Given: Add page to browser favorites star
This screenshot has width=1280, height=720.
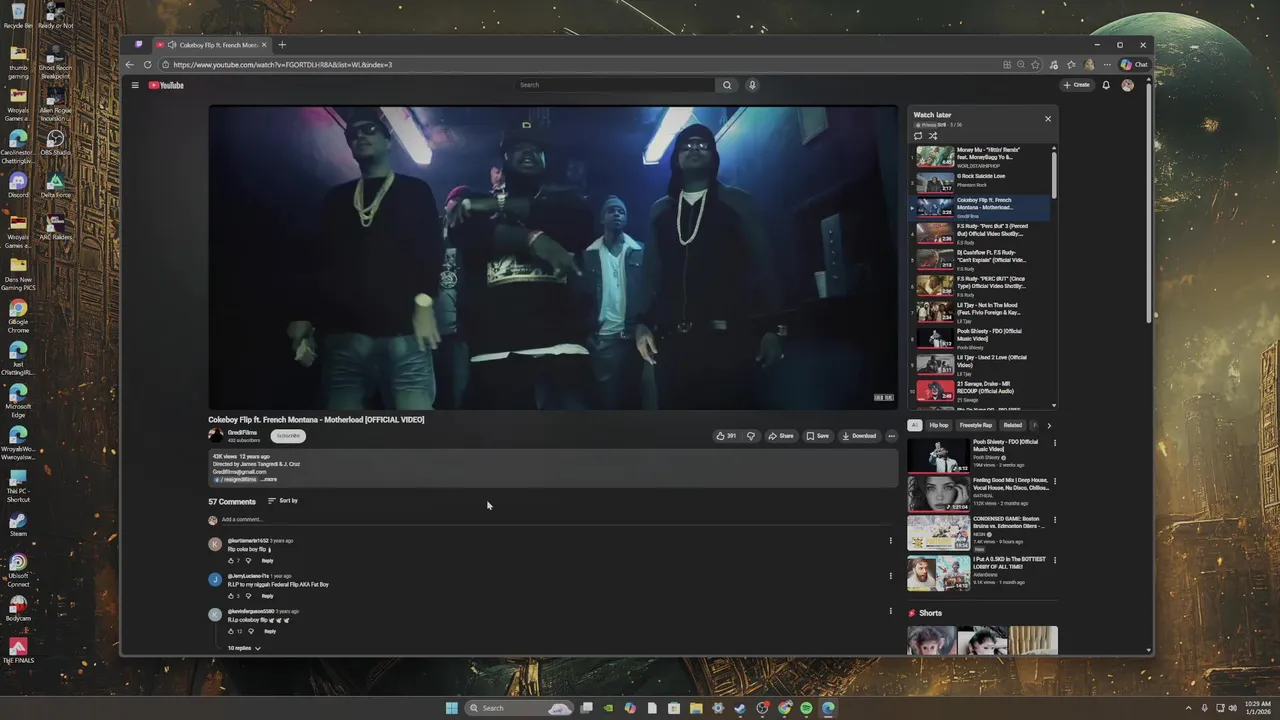Looking at the screenshot, I should (x=1035, y=65).
